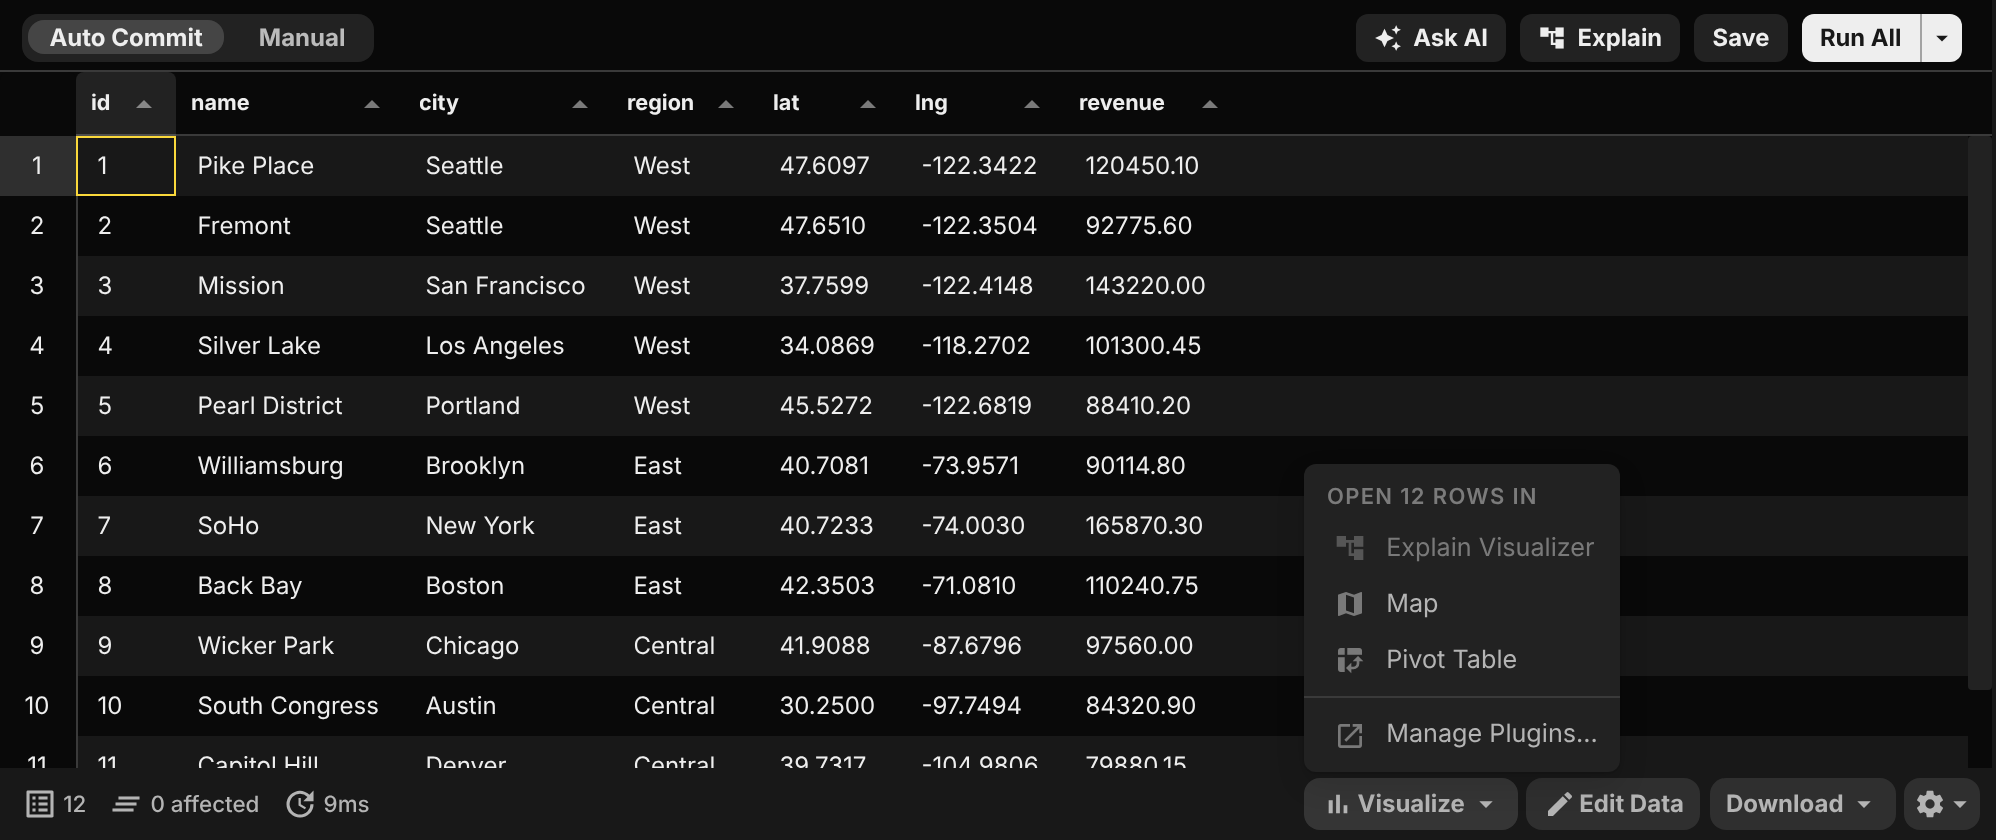Screen dimensions: 1996x840
Task: Collapse the Visualize dropdown
Action: (x=1411, y=804)
